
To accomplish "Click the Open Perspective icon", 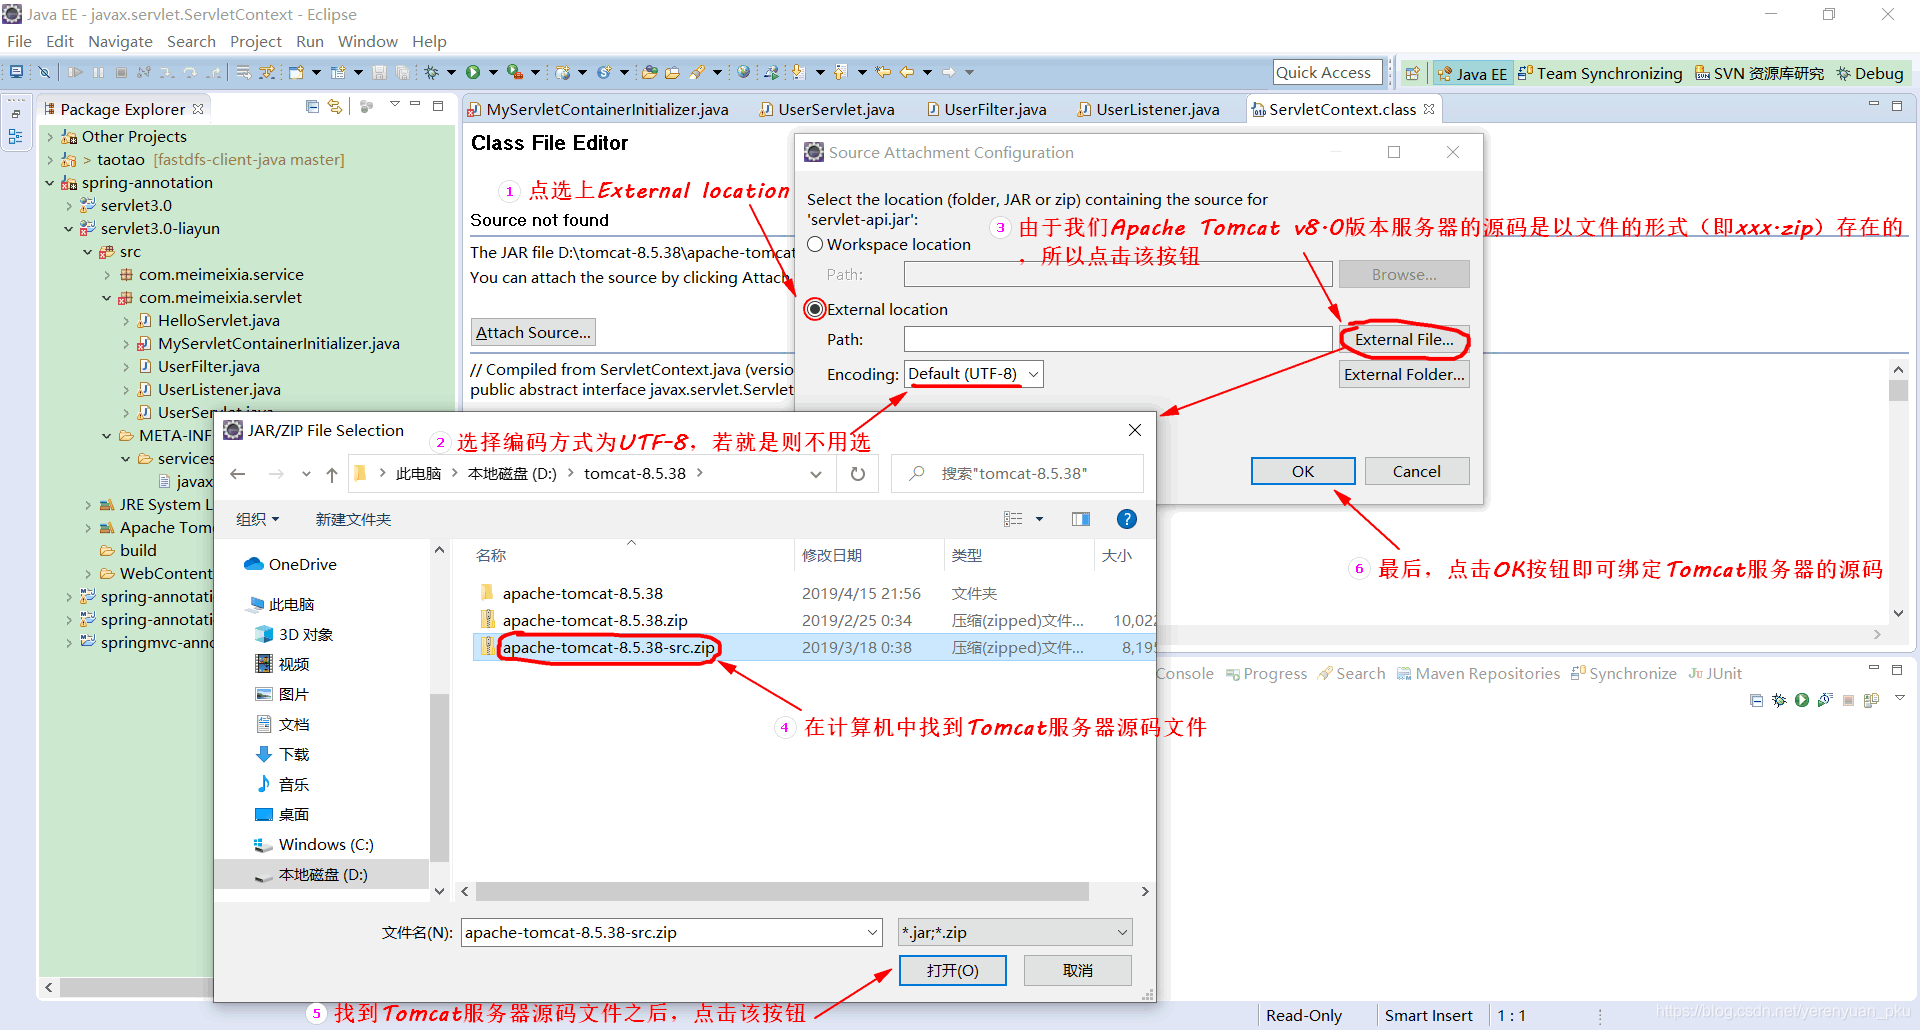I will click(x=1412, y=73).
